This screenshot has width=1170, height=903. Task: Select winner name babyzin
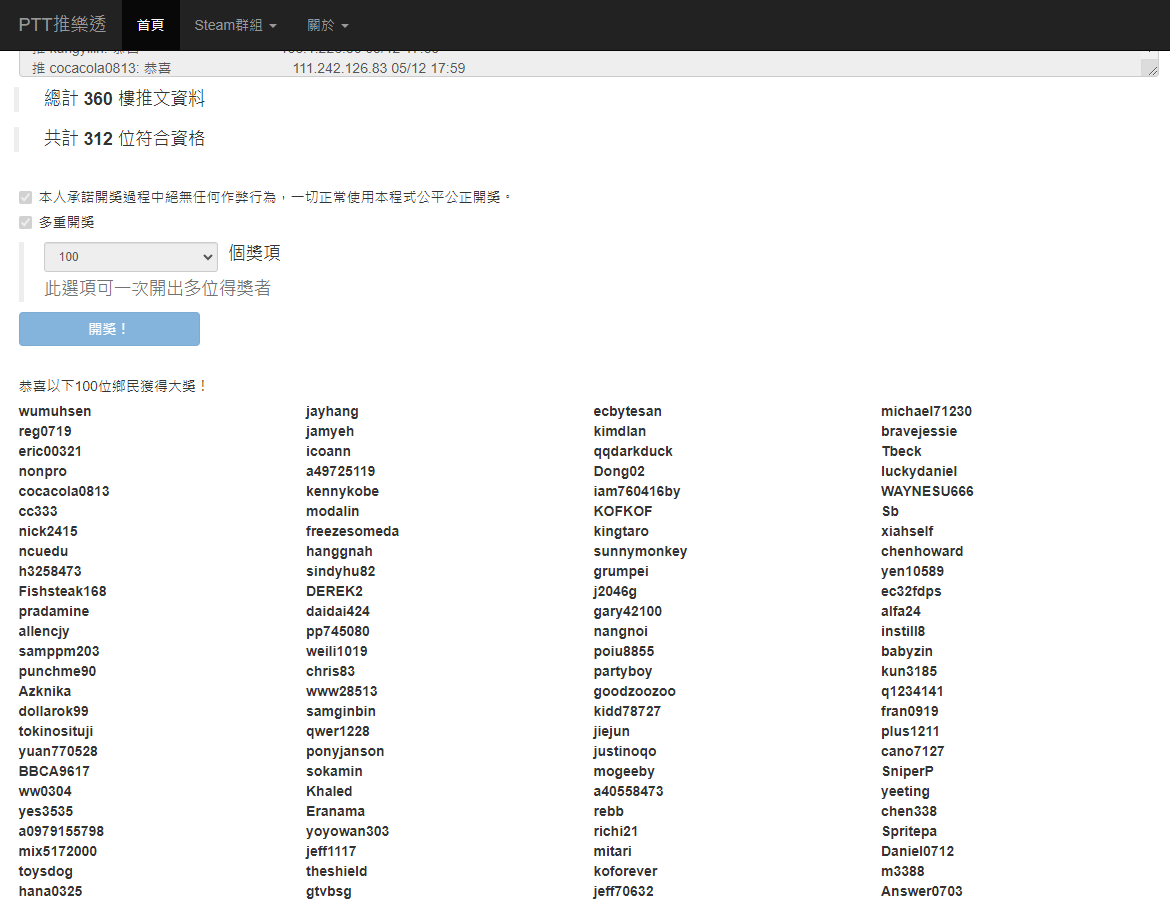[x=907, y=652]
